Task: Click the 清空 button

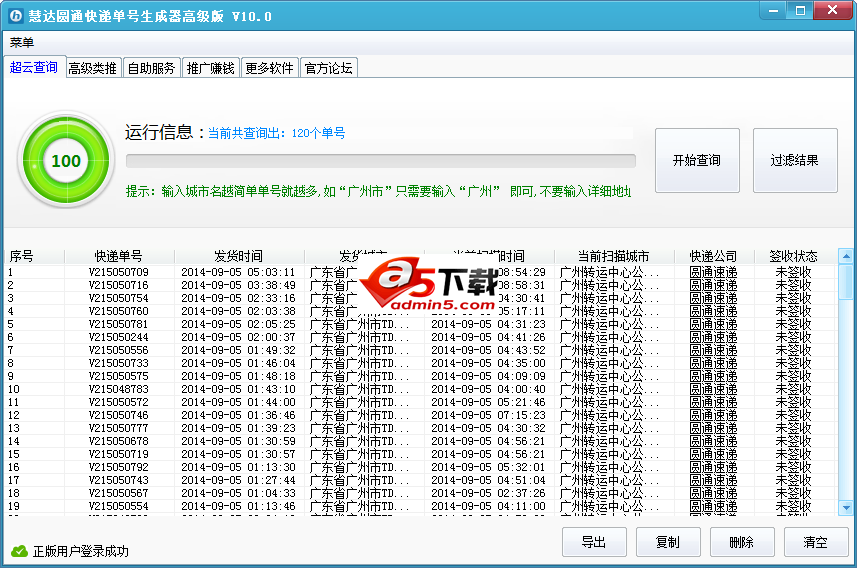Action: click(815, 542)
